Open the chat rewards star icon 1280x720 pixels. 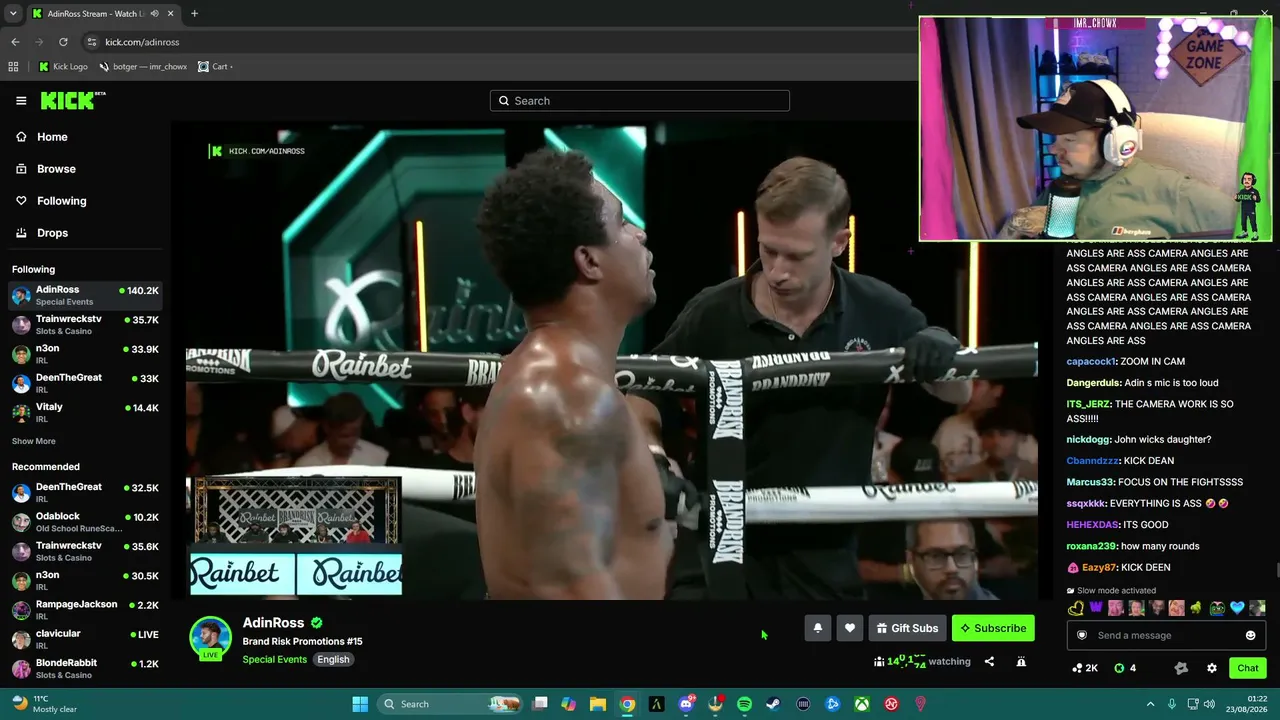[1181, 668]
